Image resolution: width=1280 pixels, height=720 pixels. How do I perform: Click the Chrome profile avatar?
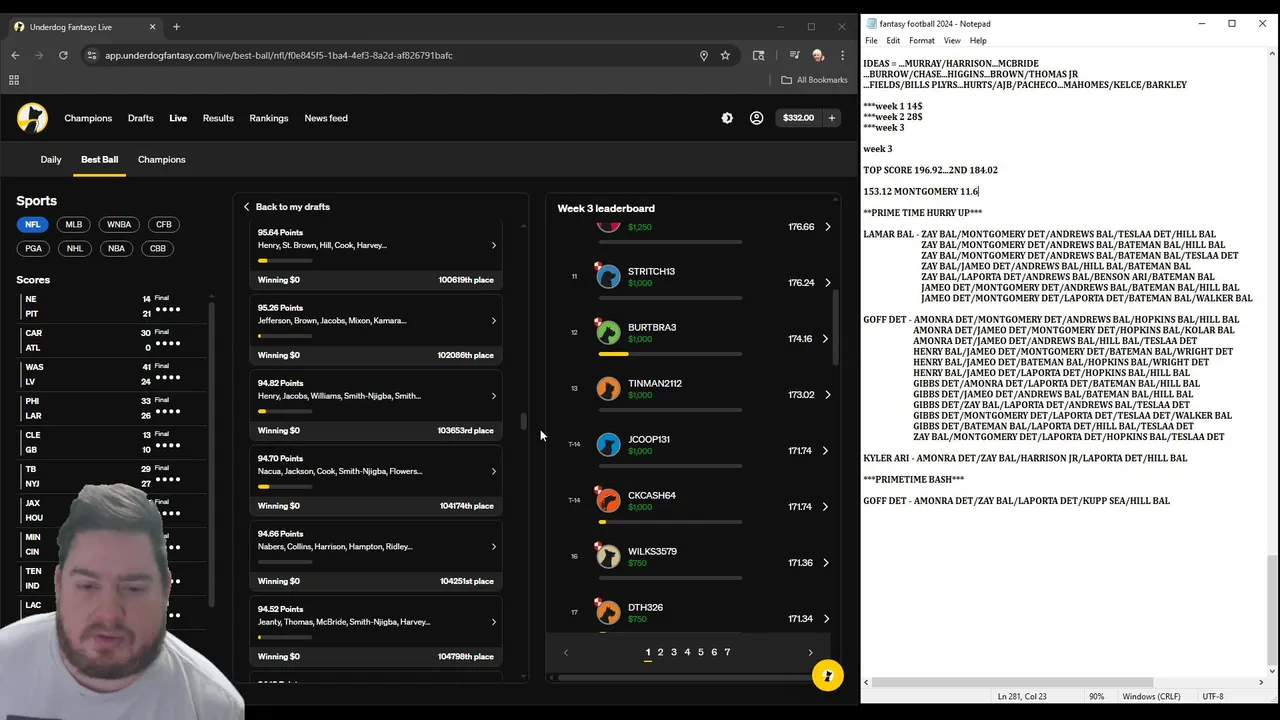point(818,55)
